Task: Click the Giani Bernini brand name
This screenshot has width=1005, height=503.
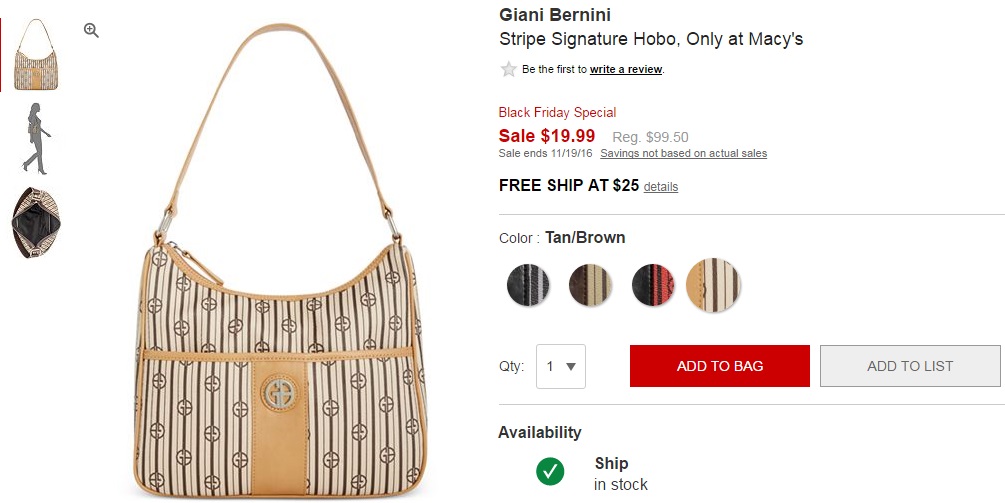Action: [554, 15]
